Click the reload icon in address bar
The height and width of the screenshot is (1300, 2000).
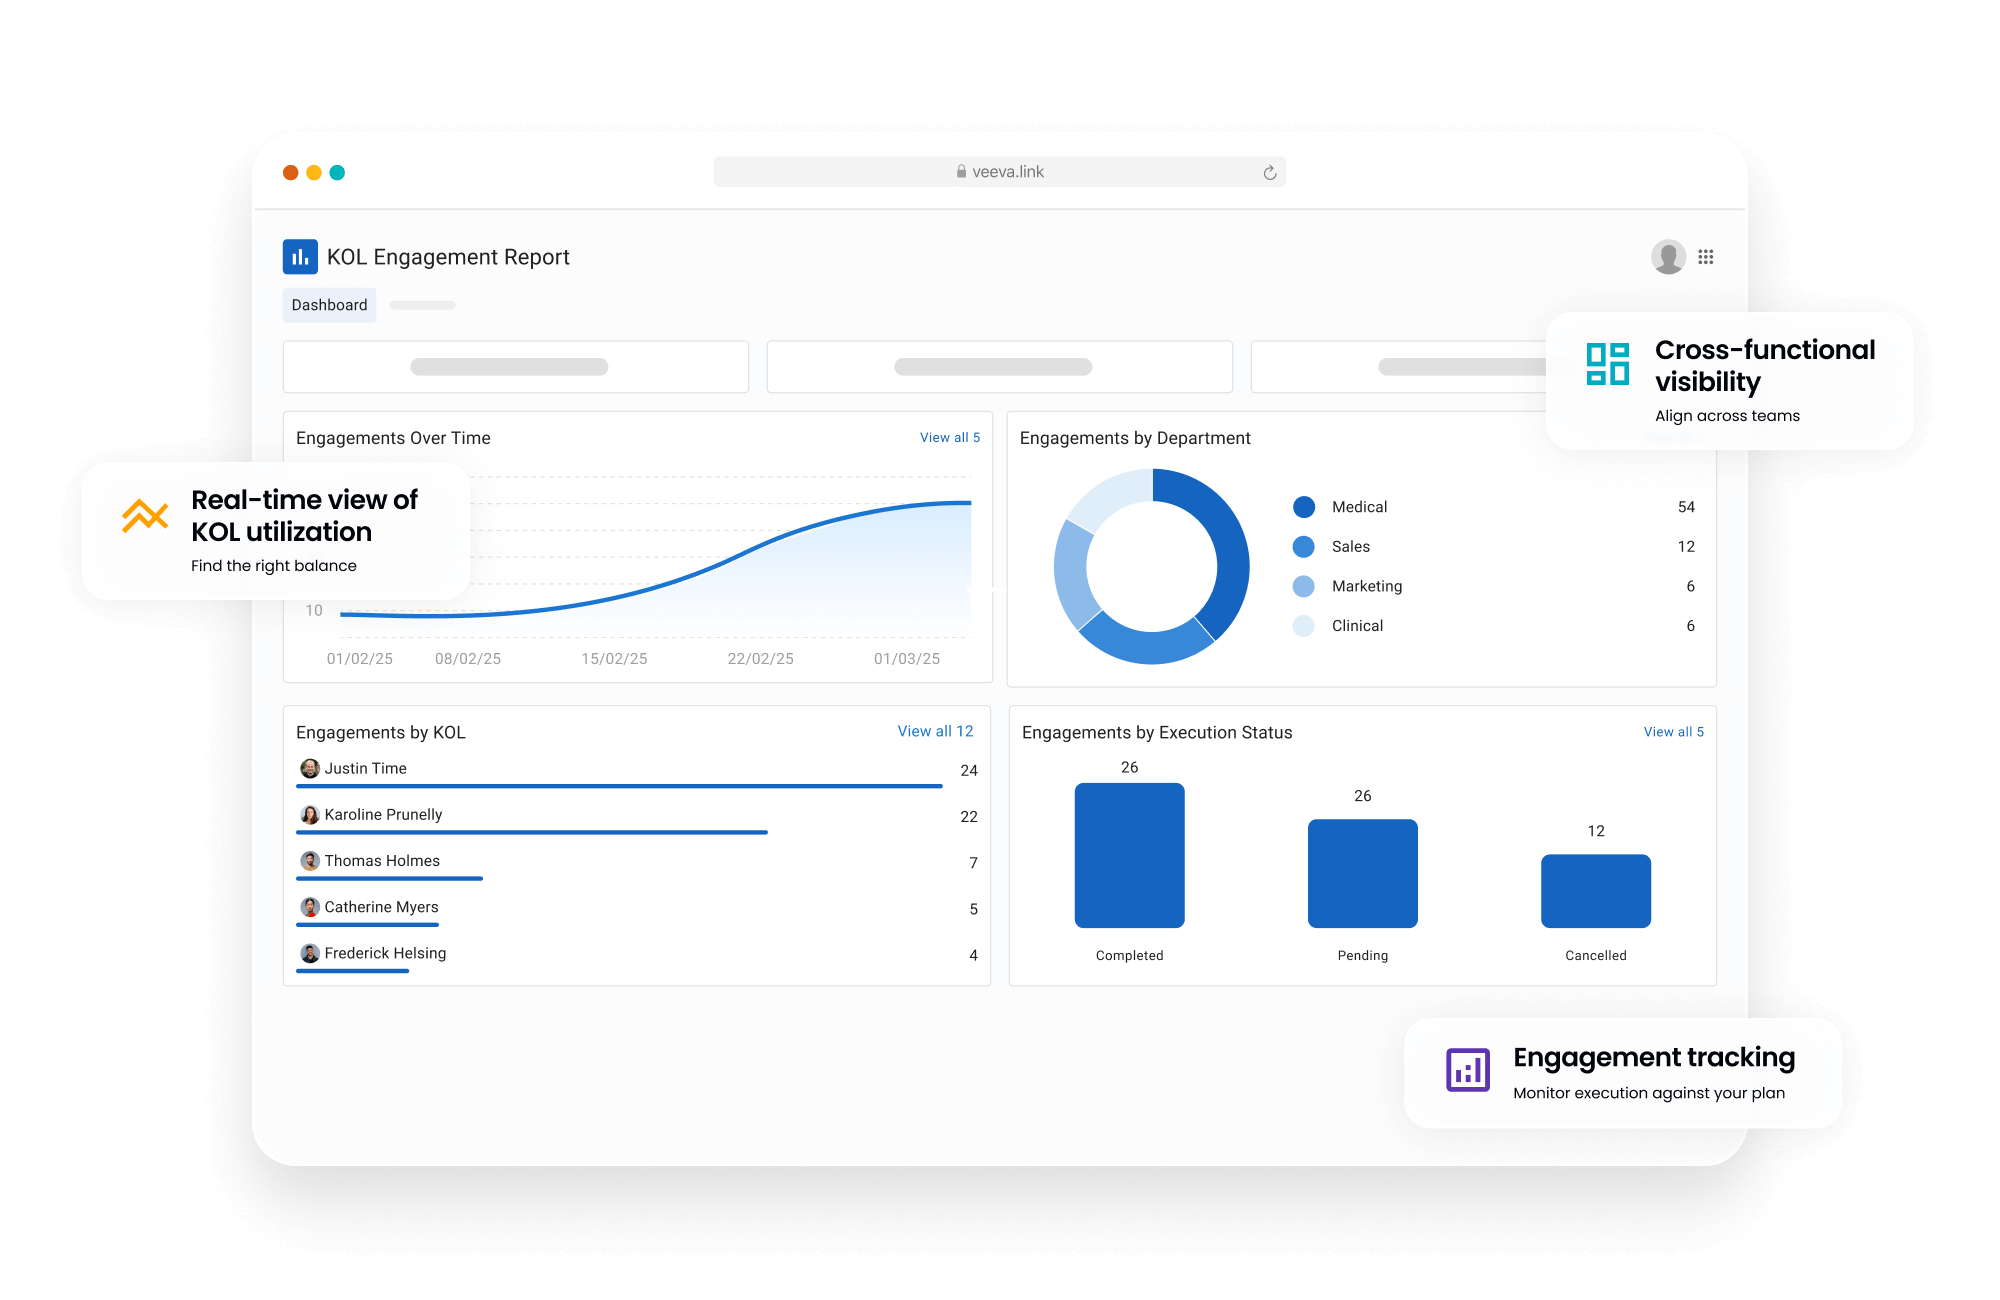click(x=1269, y=173)
